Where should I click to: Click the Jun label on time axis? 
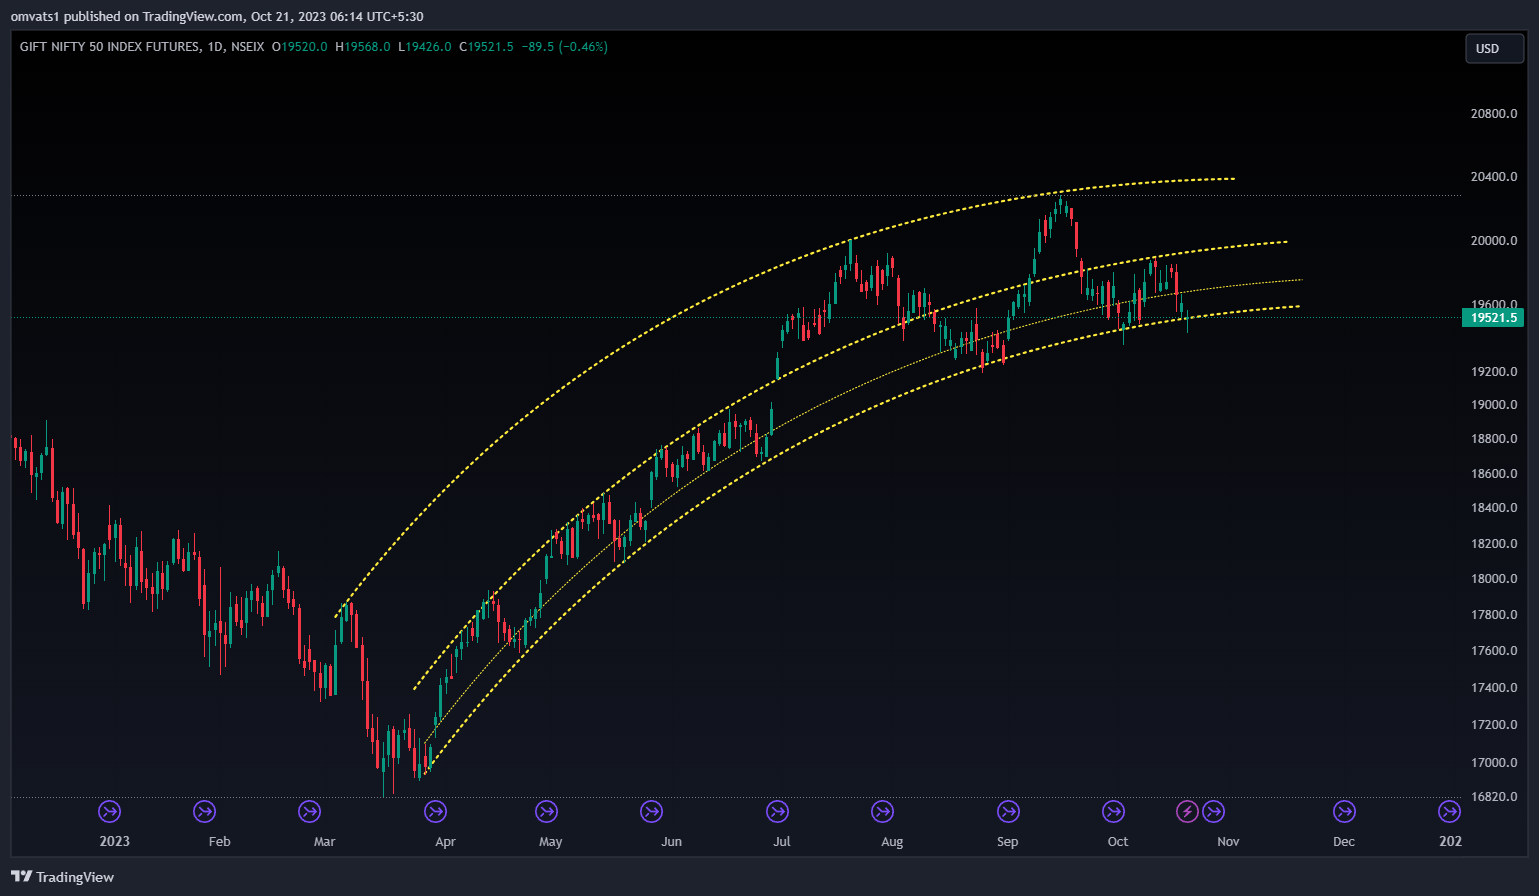coord(671,842)
